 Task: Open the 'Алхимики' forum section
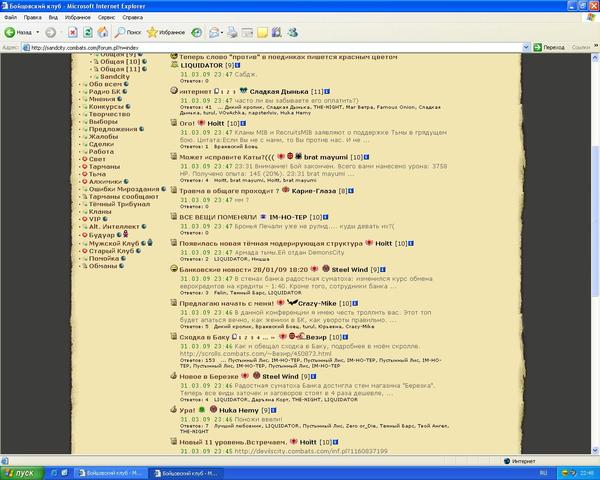(105, 181)
